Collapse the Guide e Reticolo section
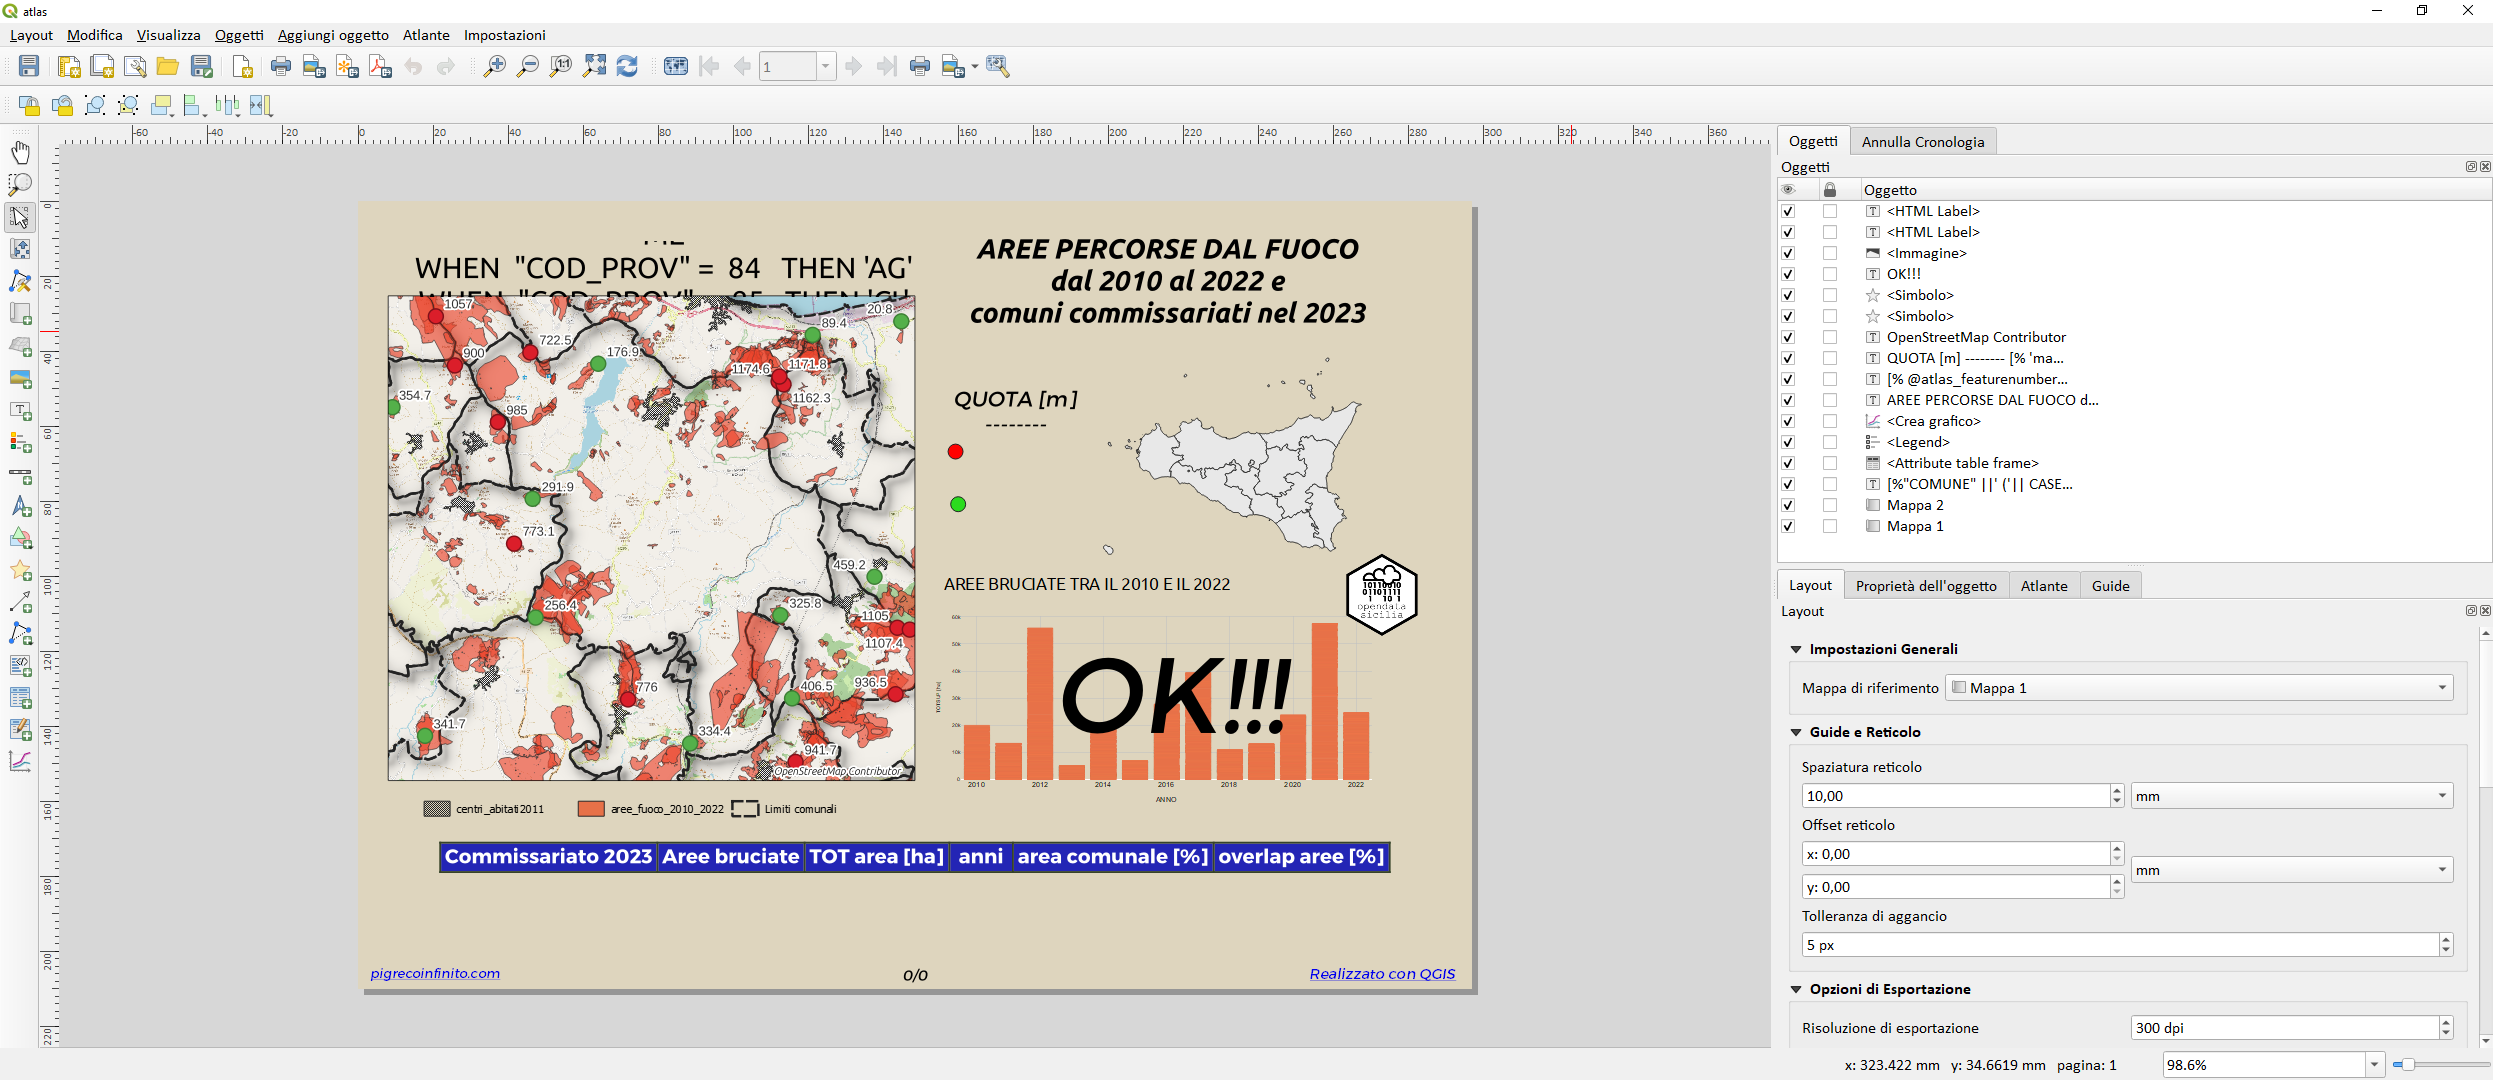Viewport: 2493px width, 1080px height. click(1796, 732)
